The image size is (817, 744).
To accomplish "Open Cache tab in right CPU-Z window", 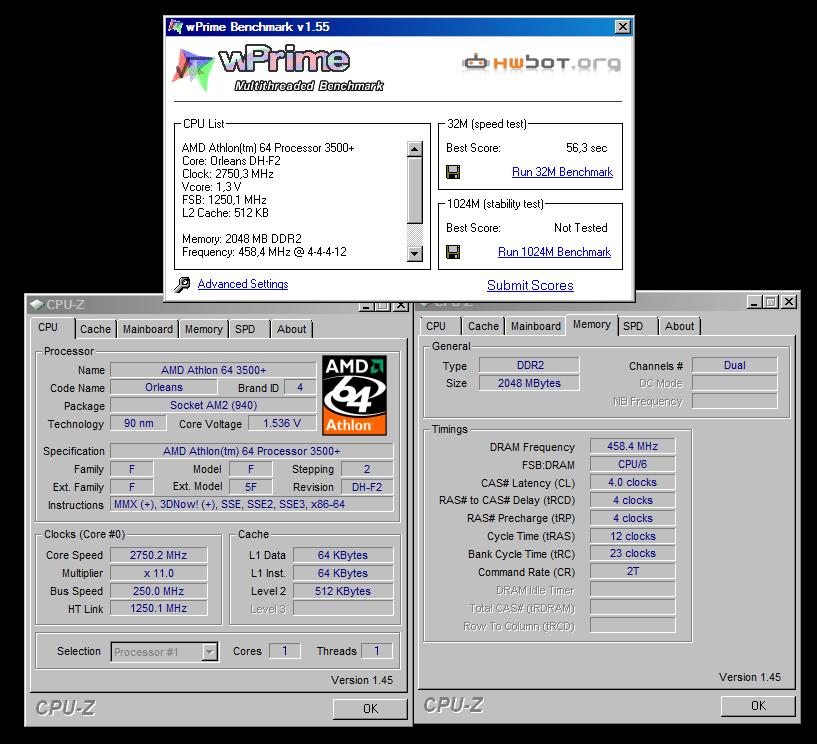I will click(x=483, y=326).
